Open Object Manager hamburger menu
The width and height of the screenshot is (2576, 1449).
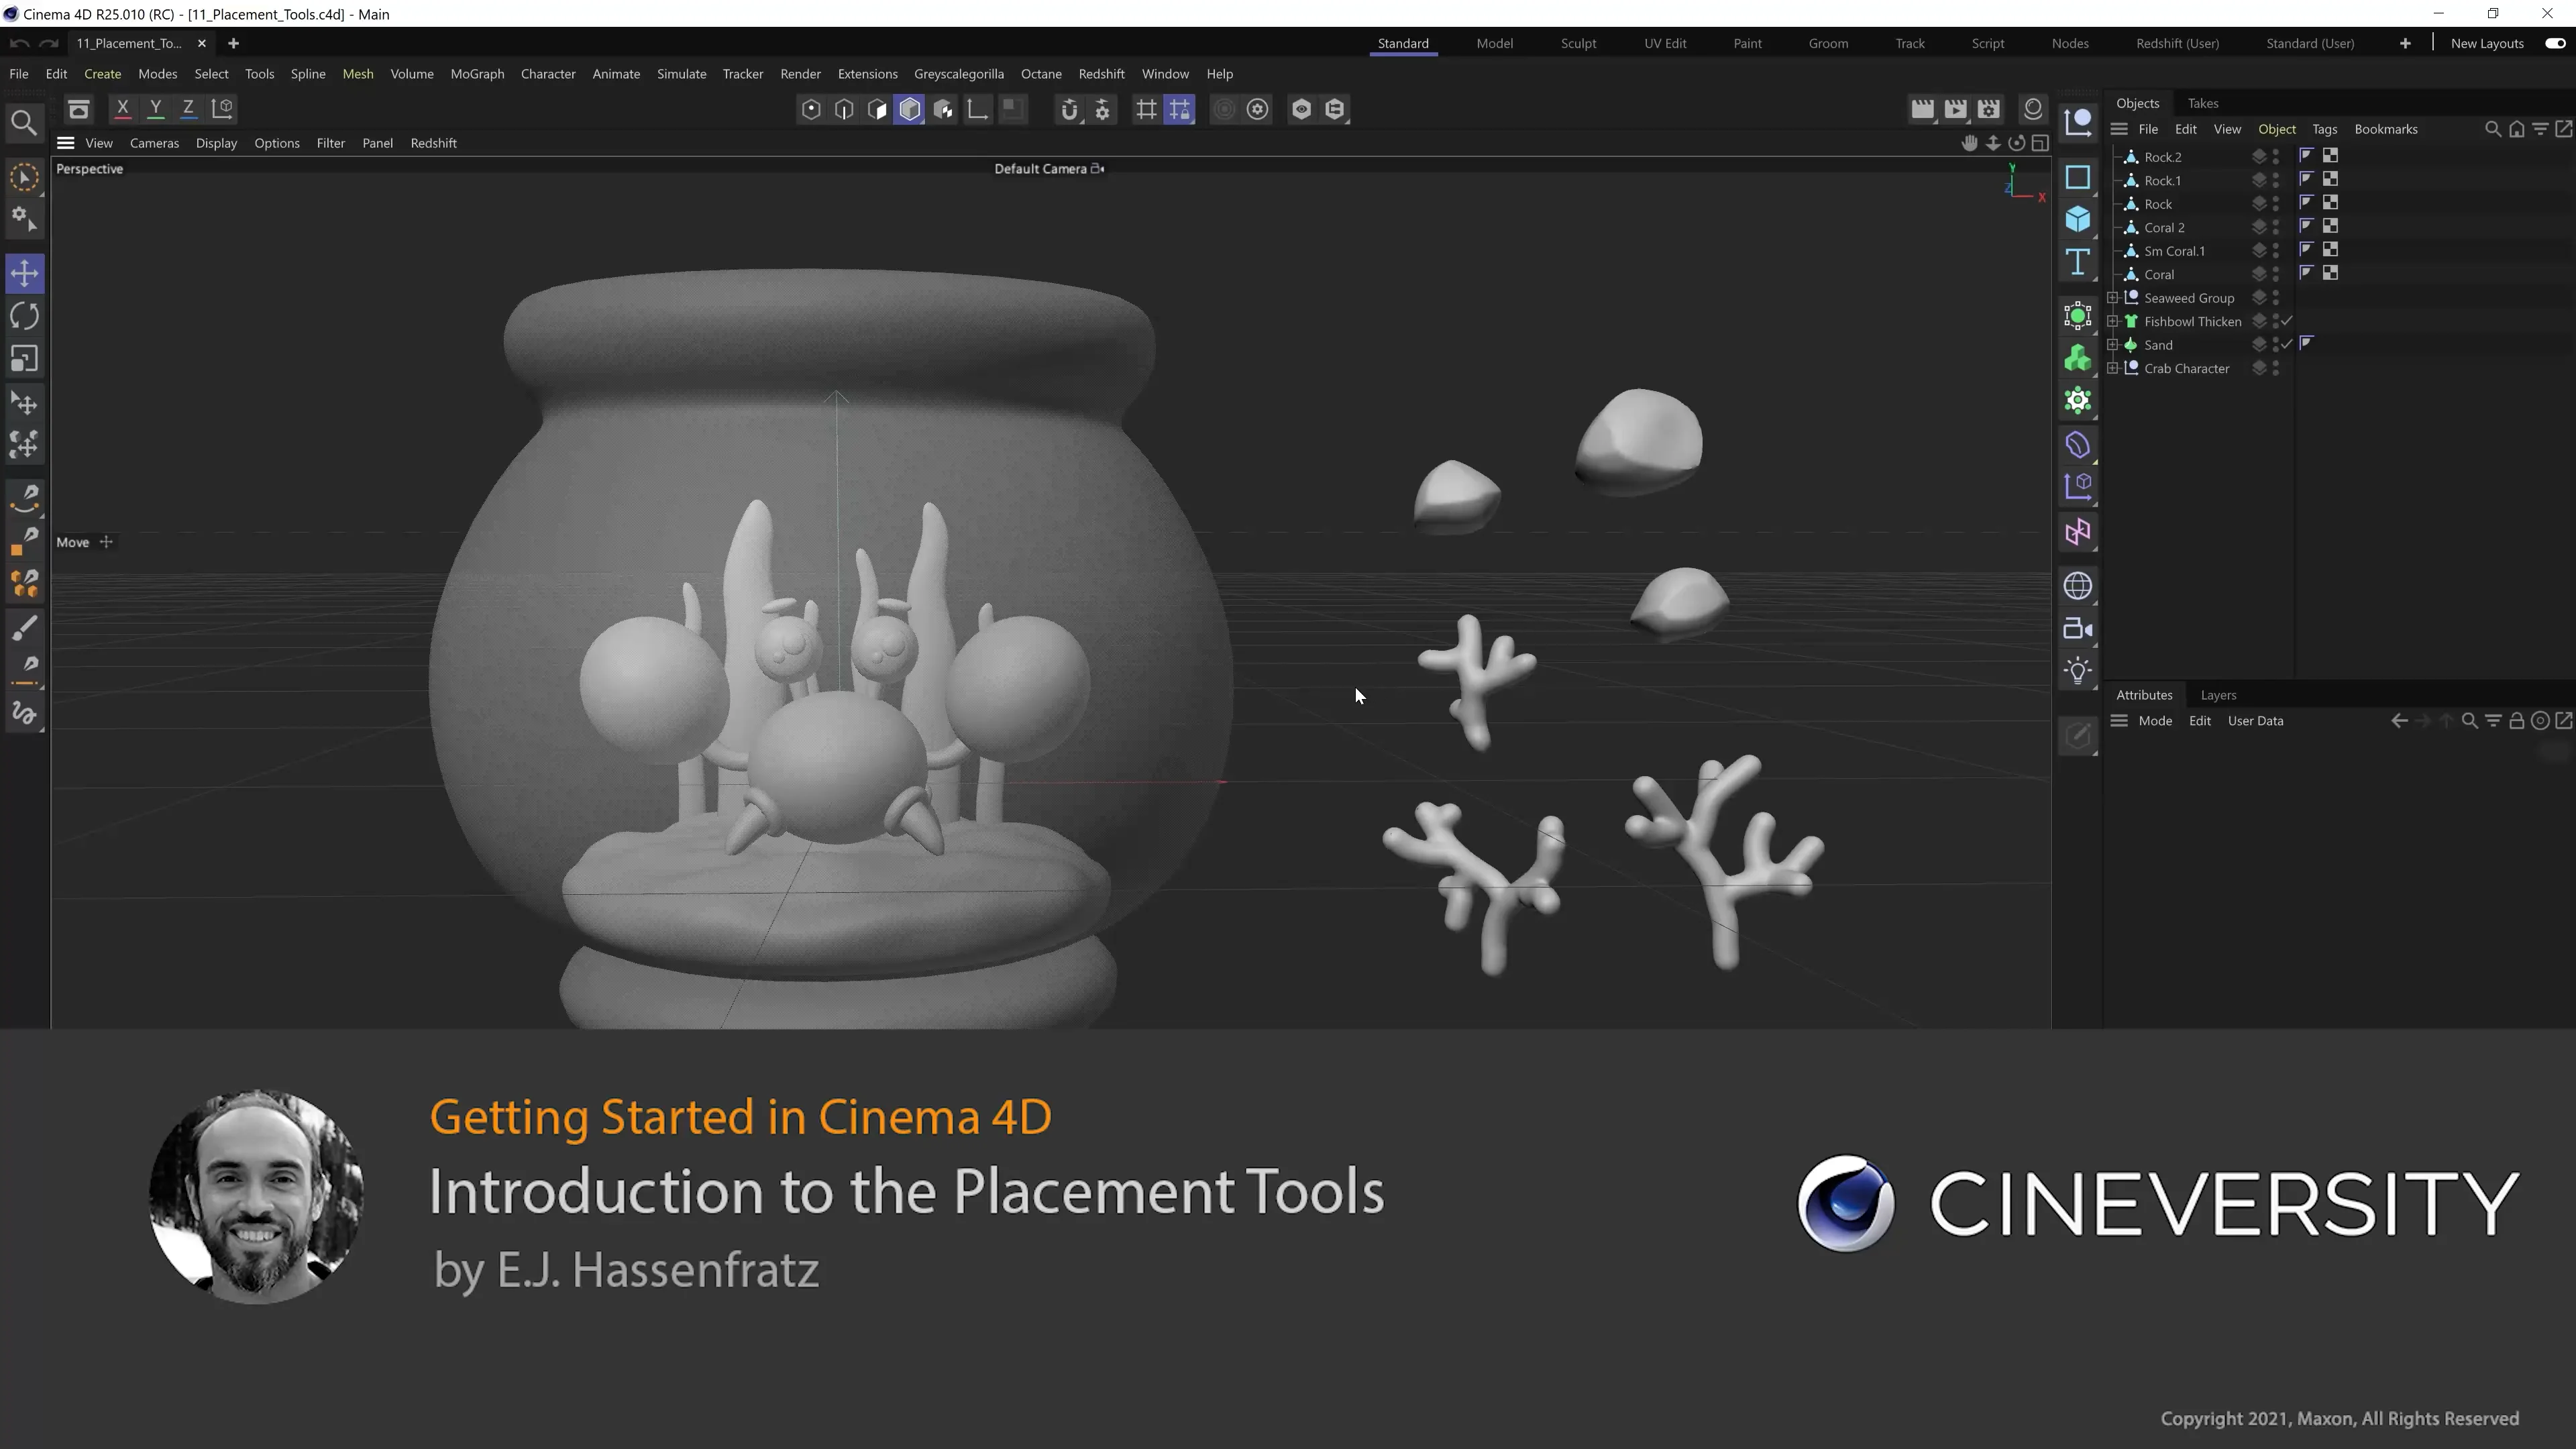click(x=2119, y=129)
